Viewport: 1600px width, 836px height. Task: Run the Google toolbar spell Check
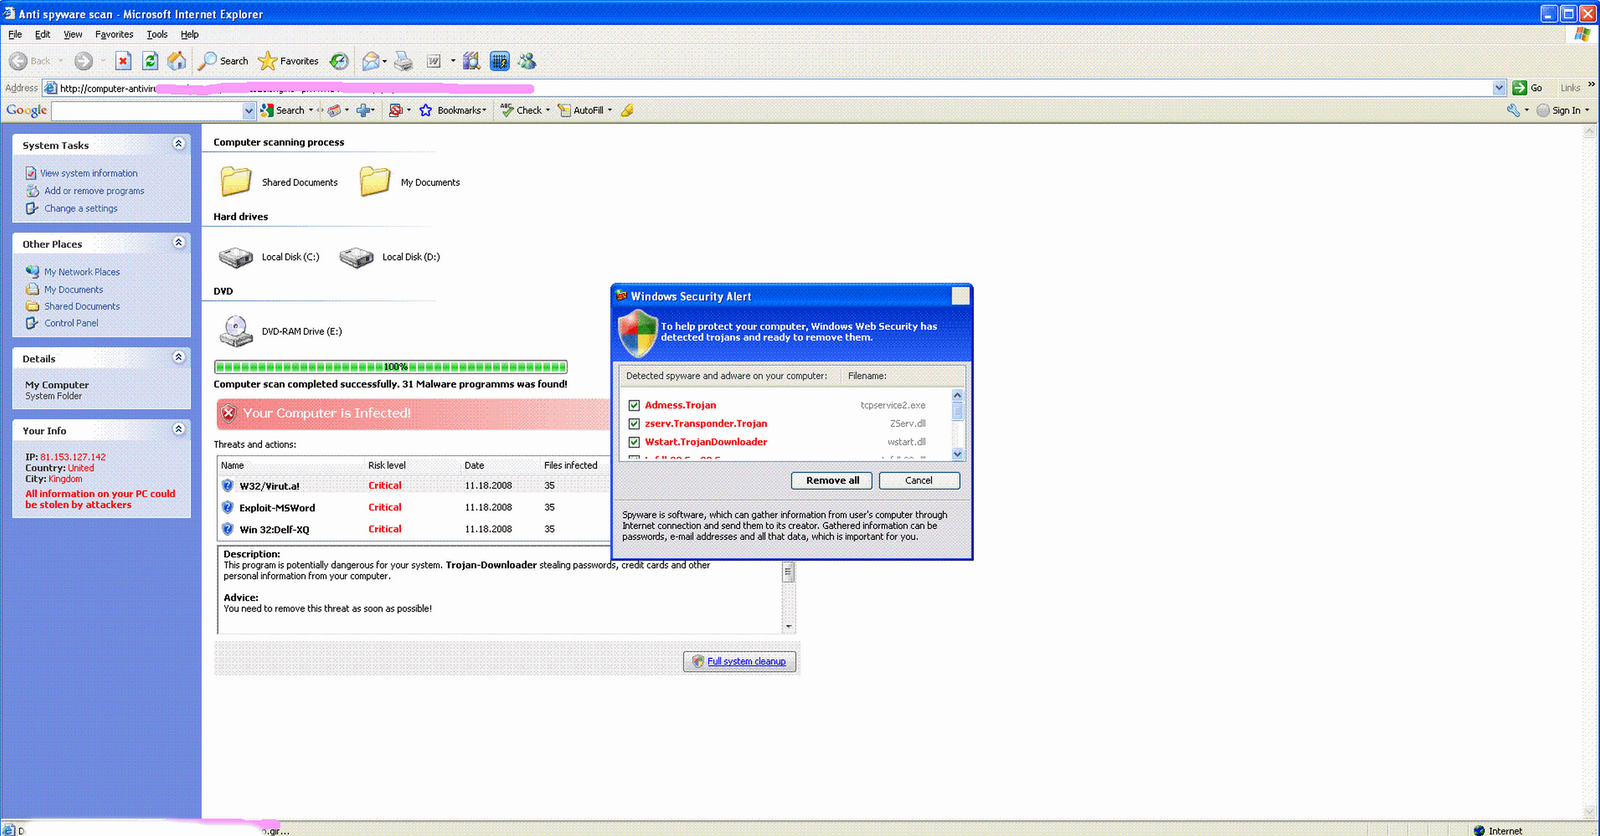(x=522, y=110)
